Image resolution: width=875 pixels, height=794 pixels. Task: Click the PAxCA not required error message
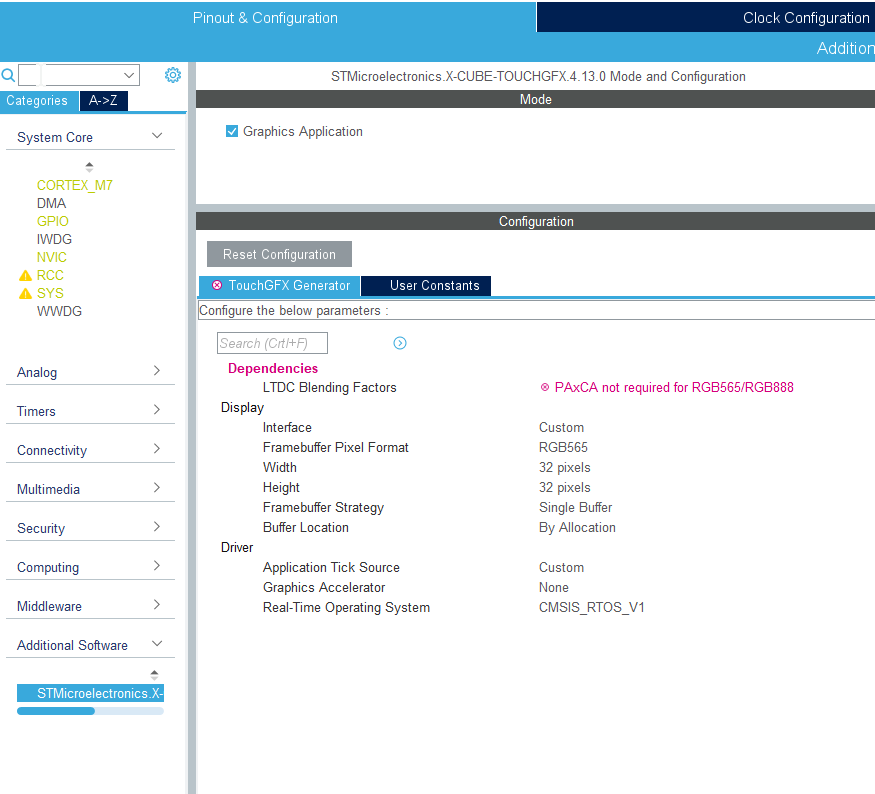[x=674, y=387]
